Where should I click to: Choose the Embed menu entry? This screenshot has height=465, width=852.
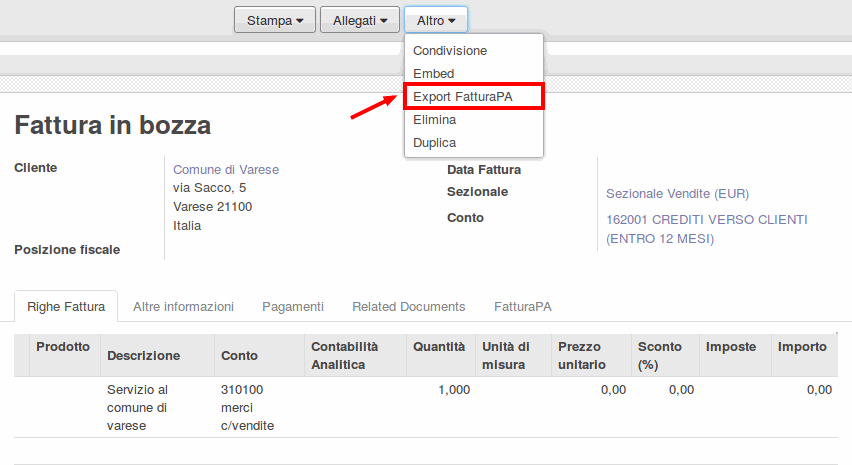point(434,73)
